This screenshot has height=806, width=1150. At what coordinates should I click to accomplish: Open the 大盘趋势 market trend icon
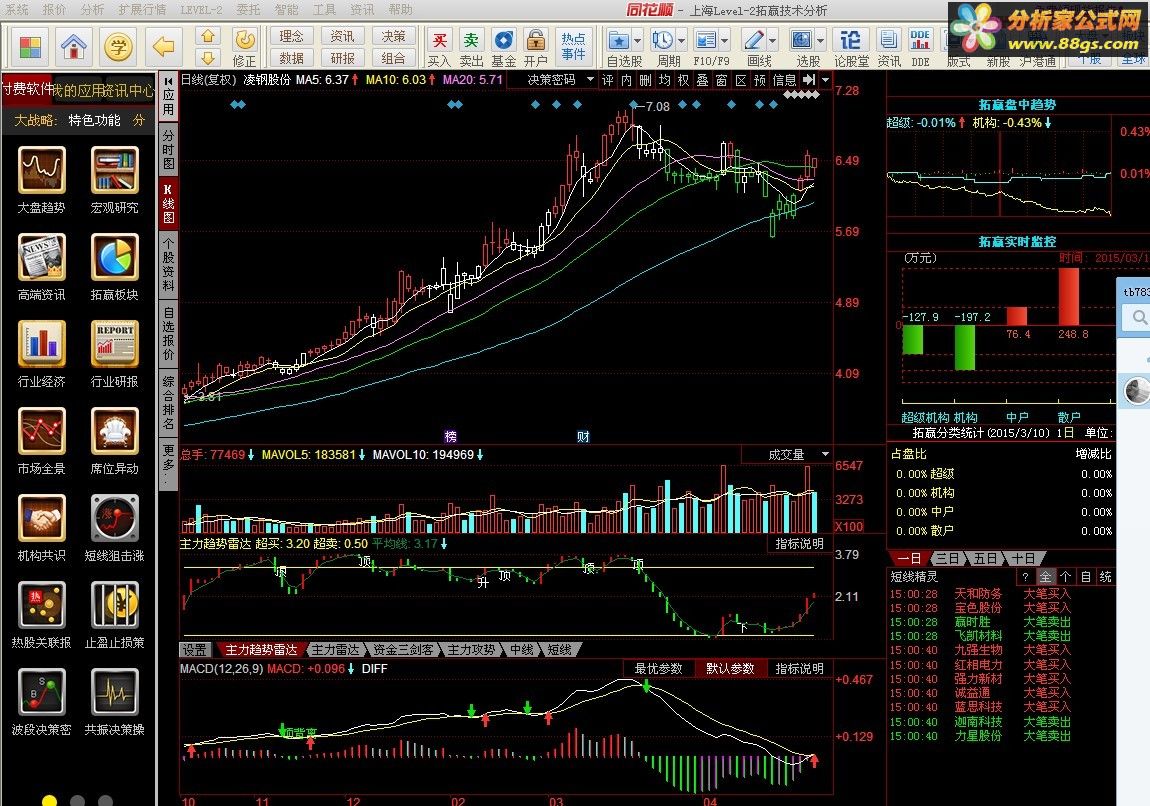[x=42, y=170]
